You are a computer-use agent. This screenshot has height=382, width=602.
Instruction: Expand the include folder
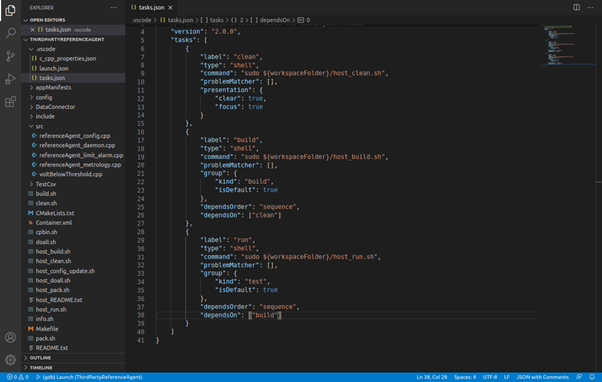(45, 116)
